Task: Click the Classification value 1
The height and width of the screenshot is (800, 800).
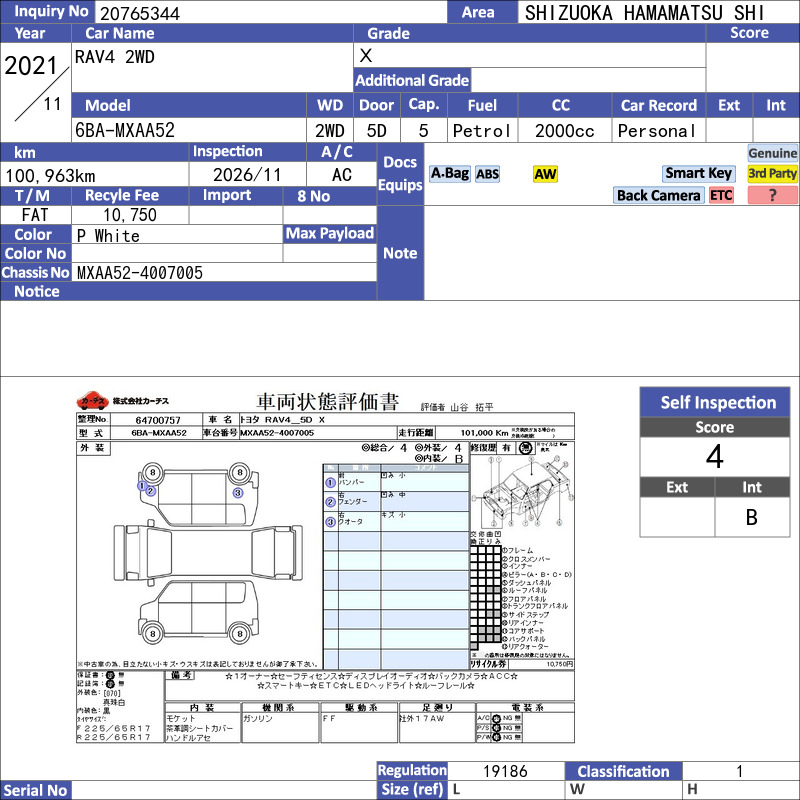Action: 739,771
